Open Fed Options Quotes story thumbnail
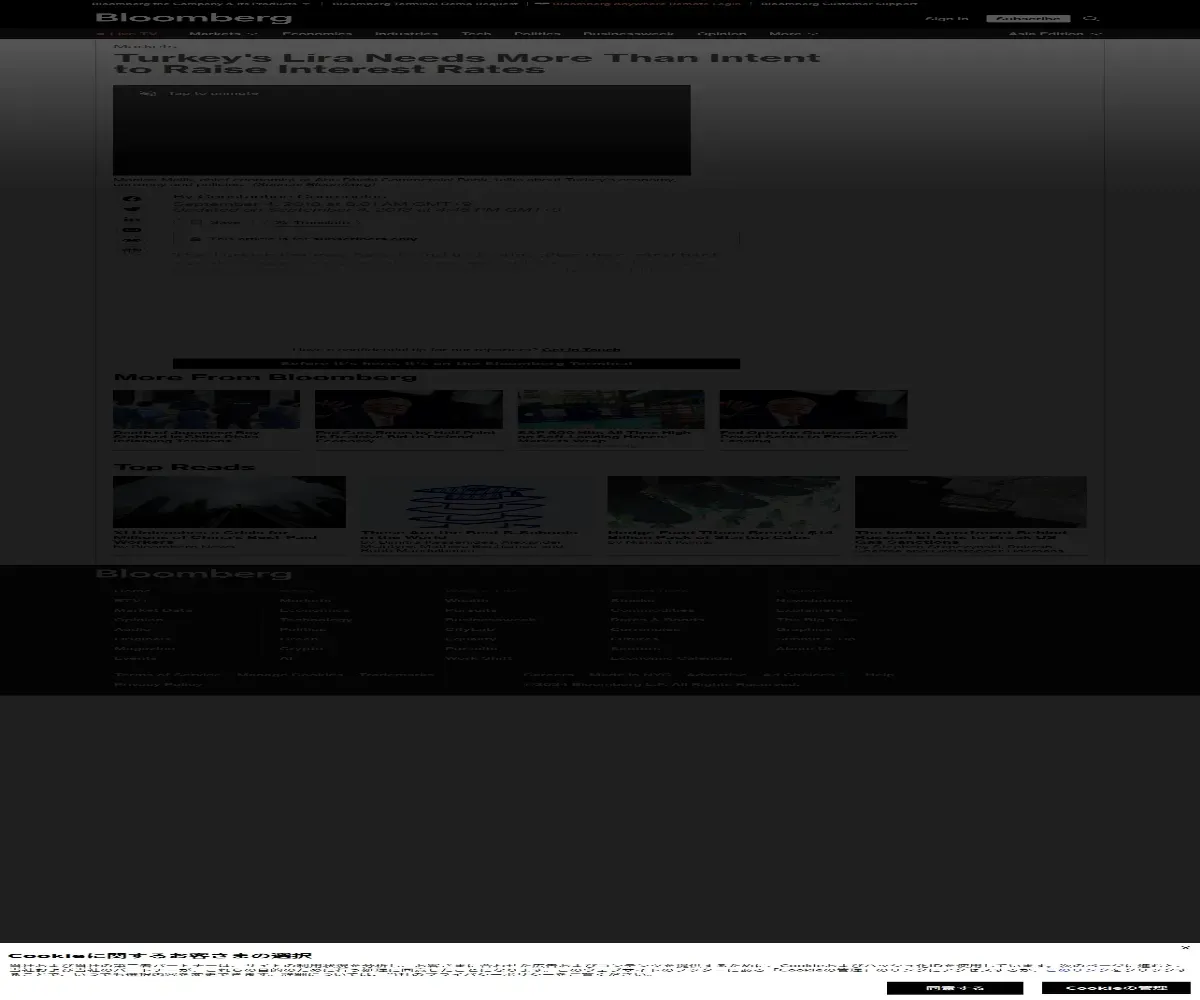Image resolution: width=1200 pixels, height=1000 pixels. click(813, 409)
